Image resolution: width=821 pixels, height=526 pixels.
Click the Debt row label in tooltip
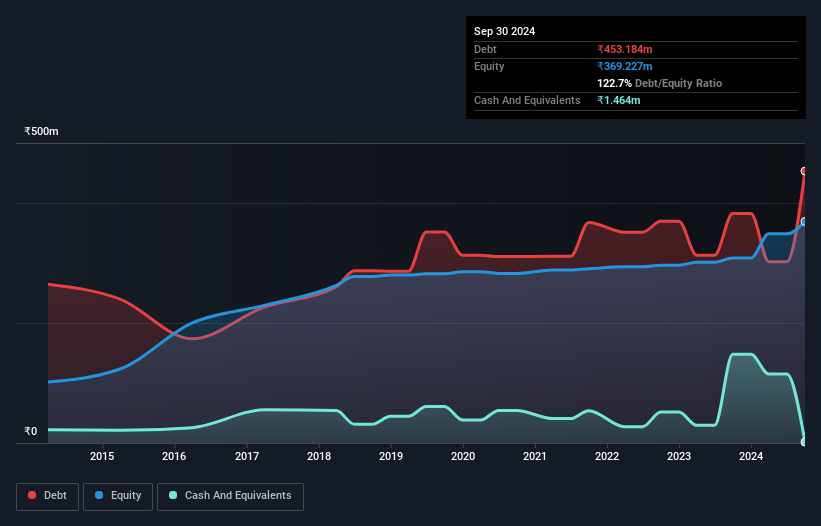pyautogui.click(x=485, y=49)
